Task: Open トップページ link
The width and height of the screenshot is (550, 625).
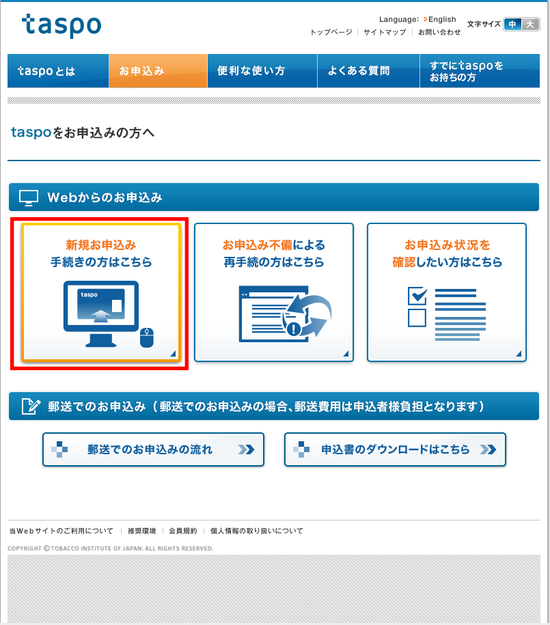Action: pos(331,32)
